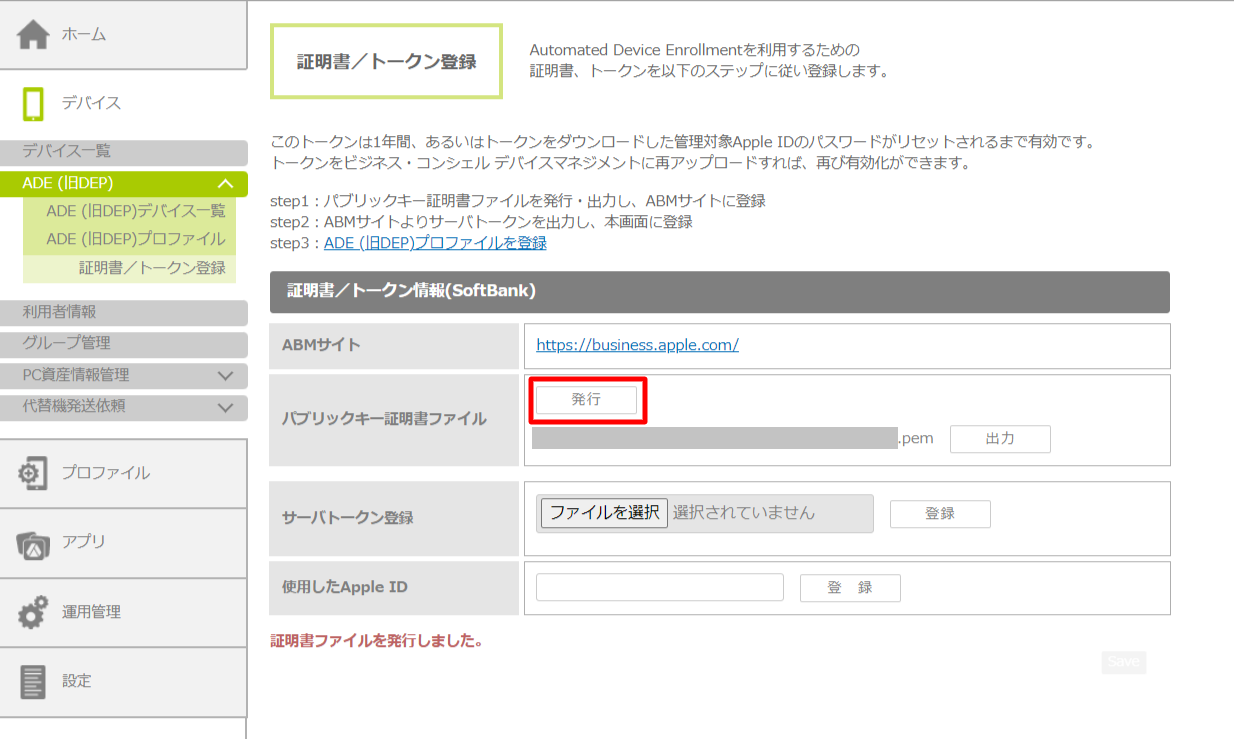Open the business.apple.com link
The image size is (1234, 739).
(637, 345)
